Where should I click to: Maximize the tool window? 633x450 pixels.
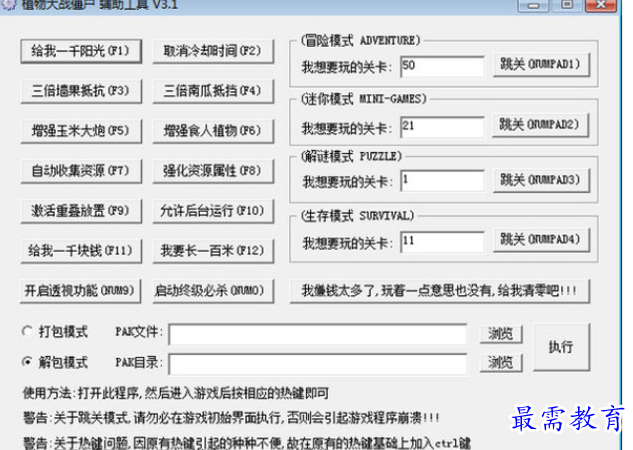click(567, 5)
